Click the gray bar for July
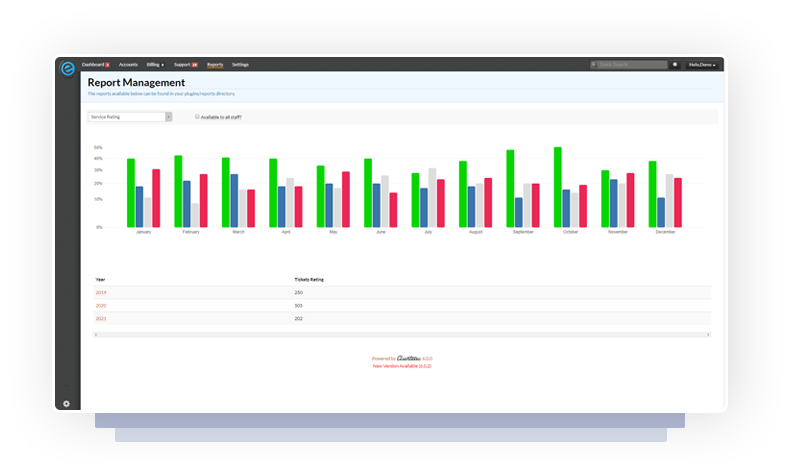The image size is (793, 476). click(432, 198)
